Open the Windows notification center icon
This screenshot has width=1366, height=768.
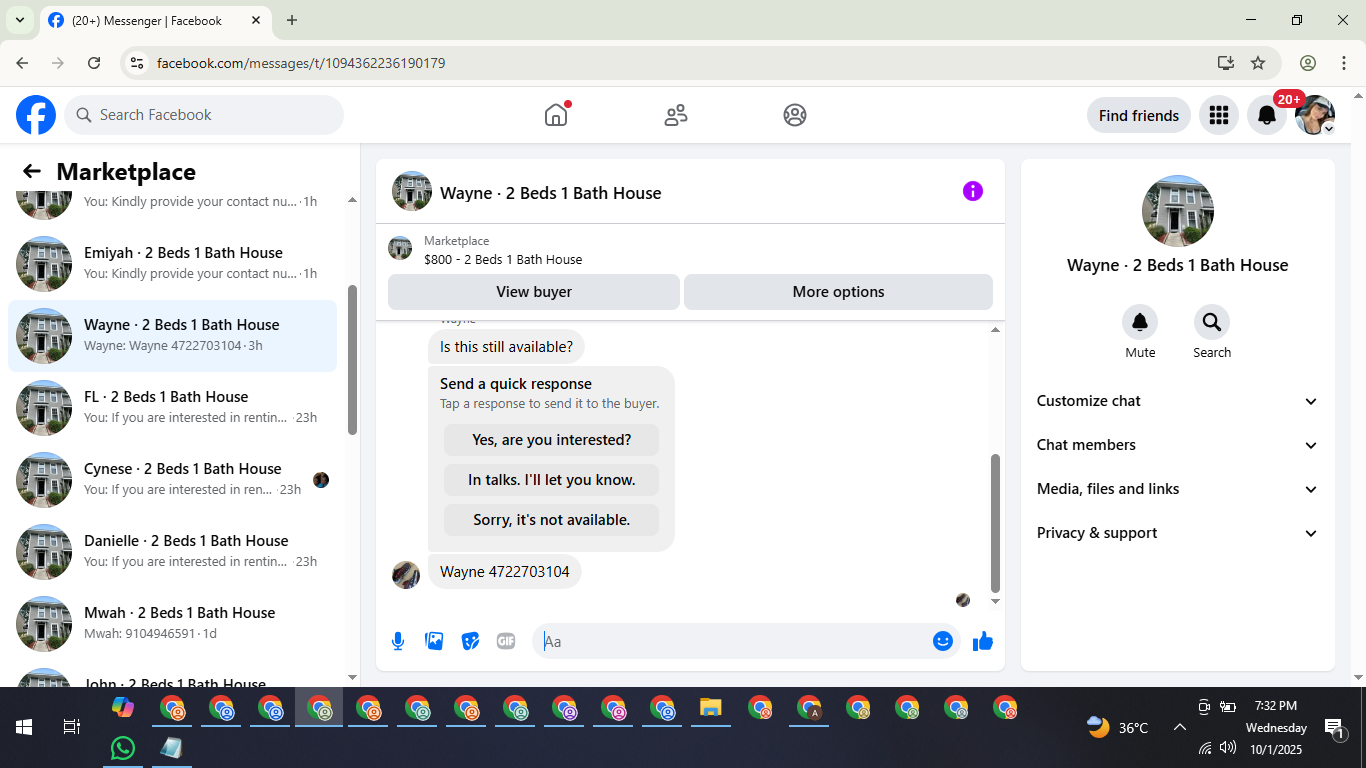(x=1334, y=727)
